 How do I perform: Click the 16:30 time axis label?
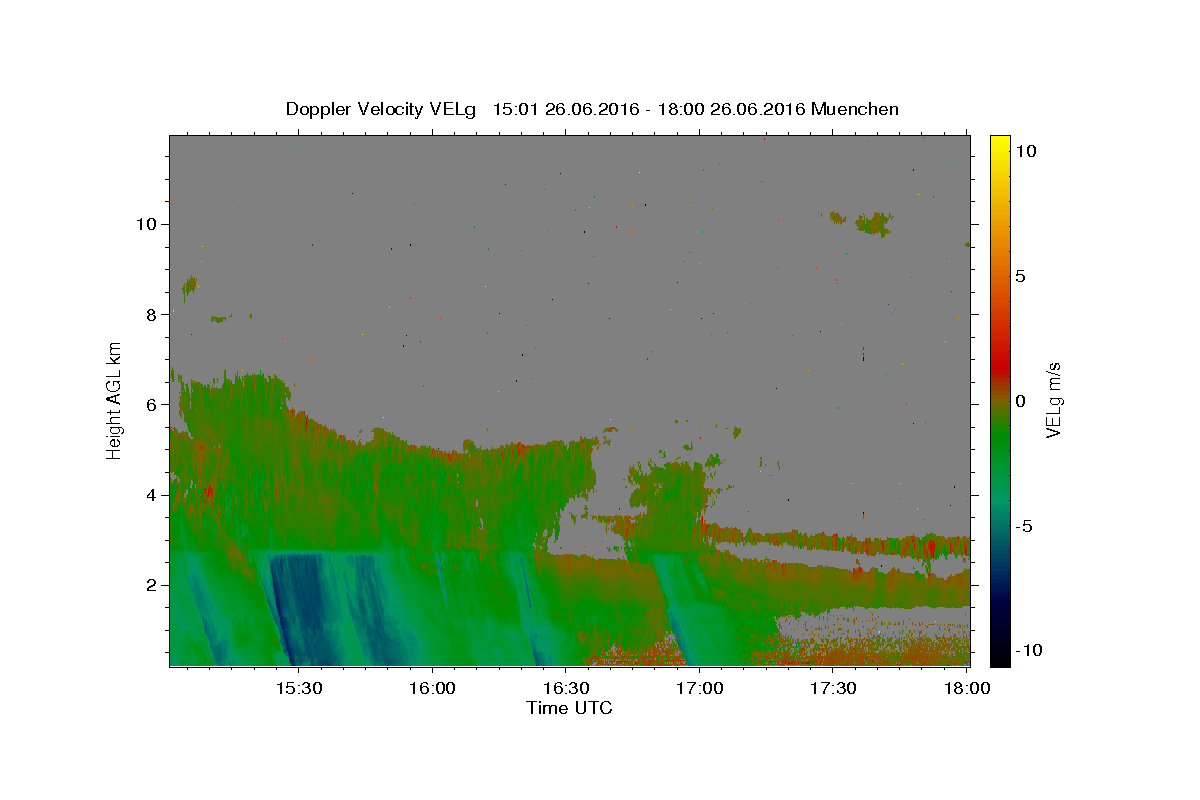565,689
